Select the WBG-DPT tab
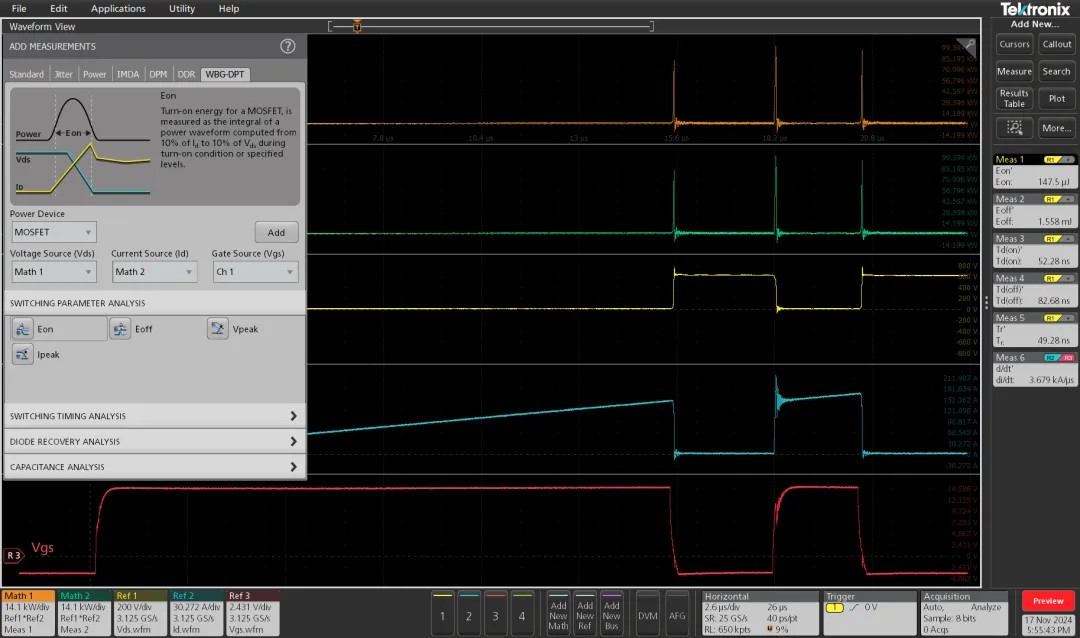 [225, 74]
